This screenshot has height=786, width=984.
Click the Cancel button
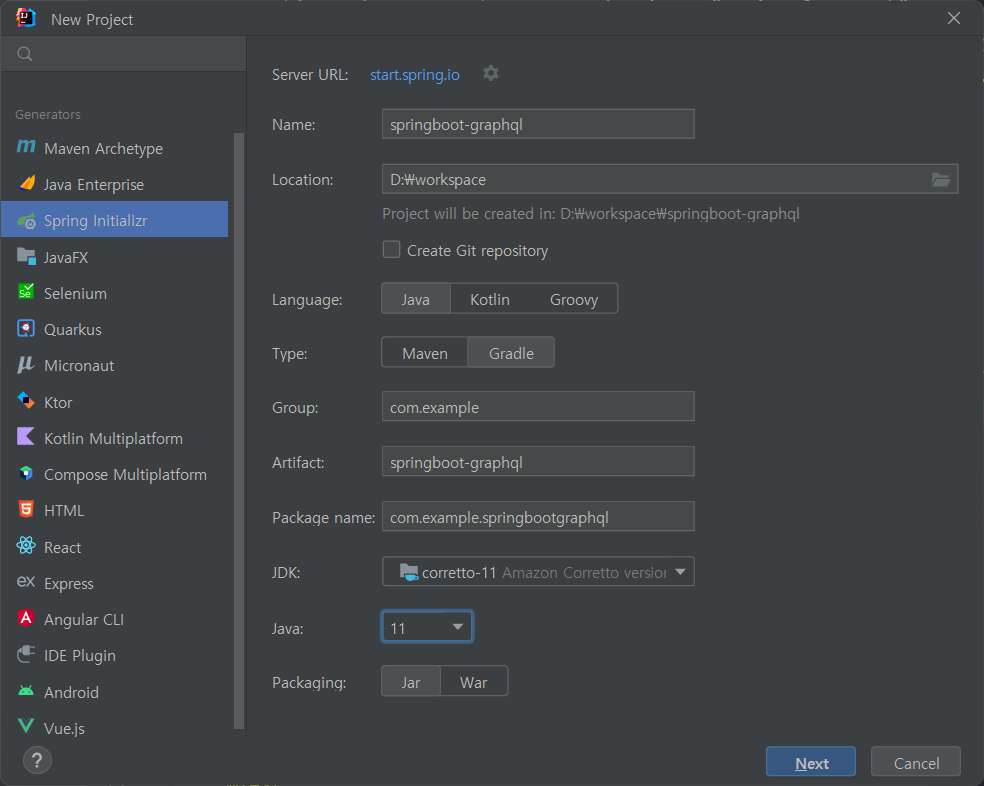coord(916,762)
